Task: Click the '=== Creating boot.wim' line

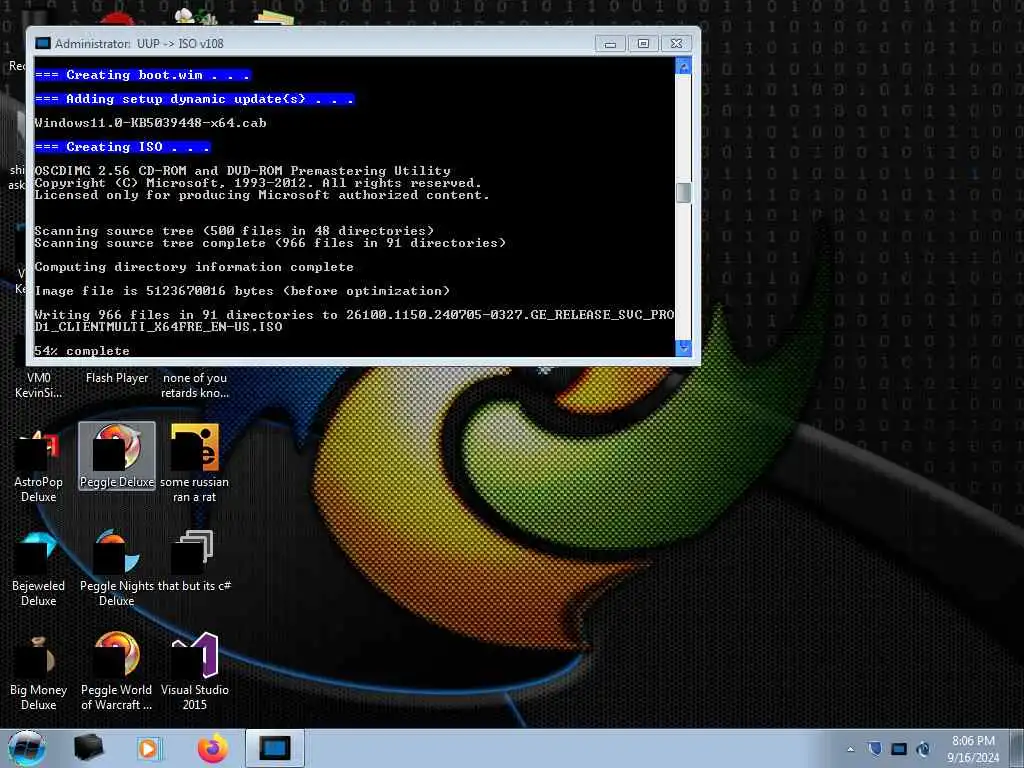Action: 142,75
